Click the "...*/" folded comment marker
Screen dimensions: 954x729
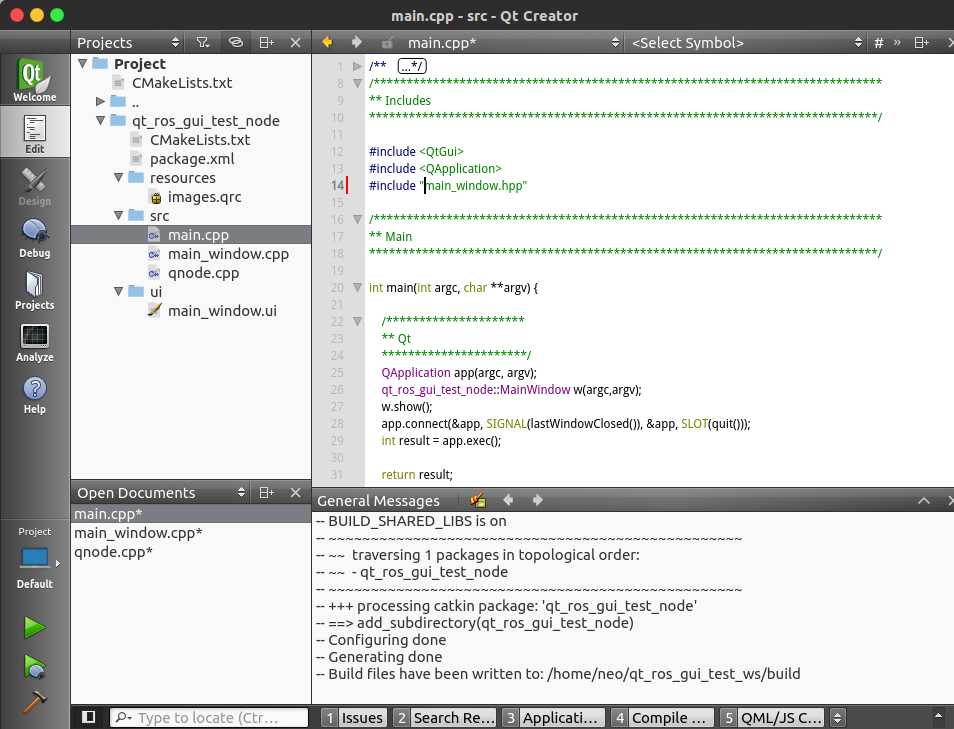point(412,66)
